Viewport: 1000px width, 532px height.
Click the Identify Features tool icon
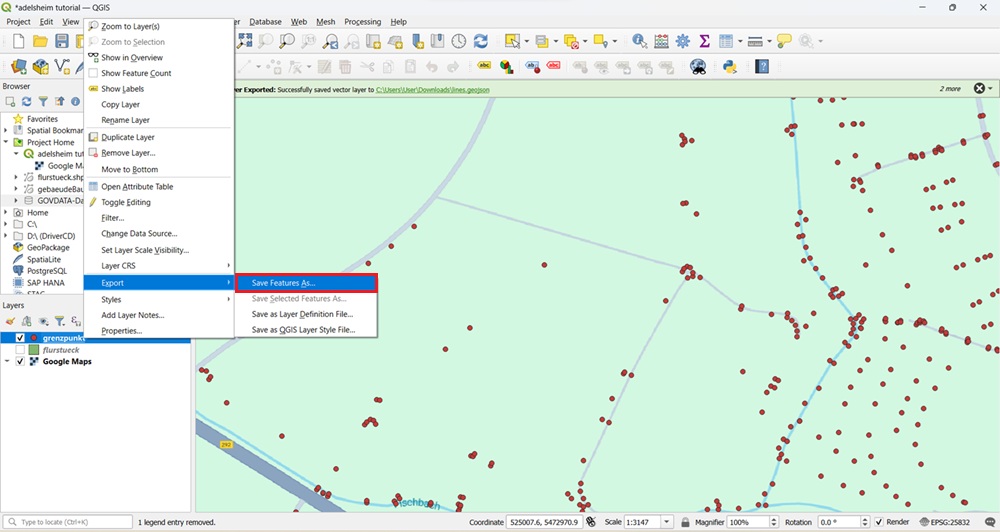pos(637,41)
